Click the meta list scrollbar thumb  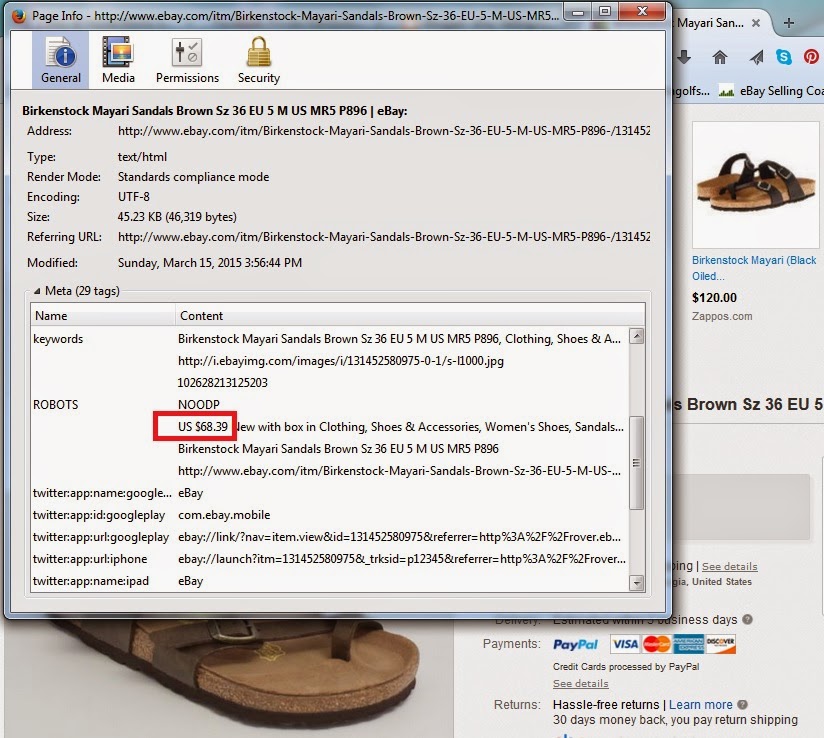(x=637, y=463)
